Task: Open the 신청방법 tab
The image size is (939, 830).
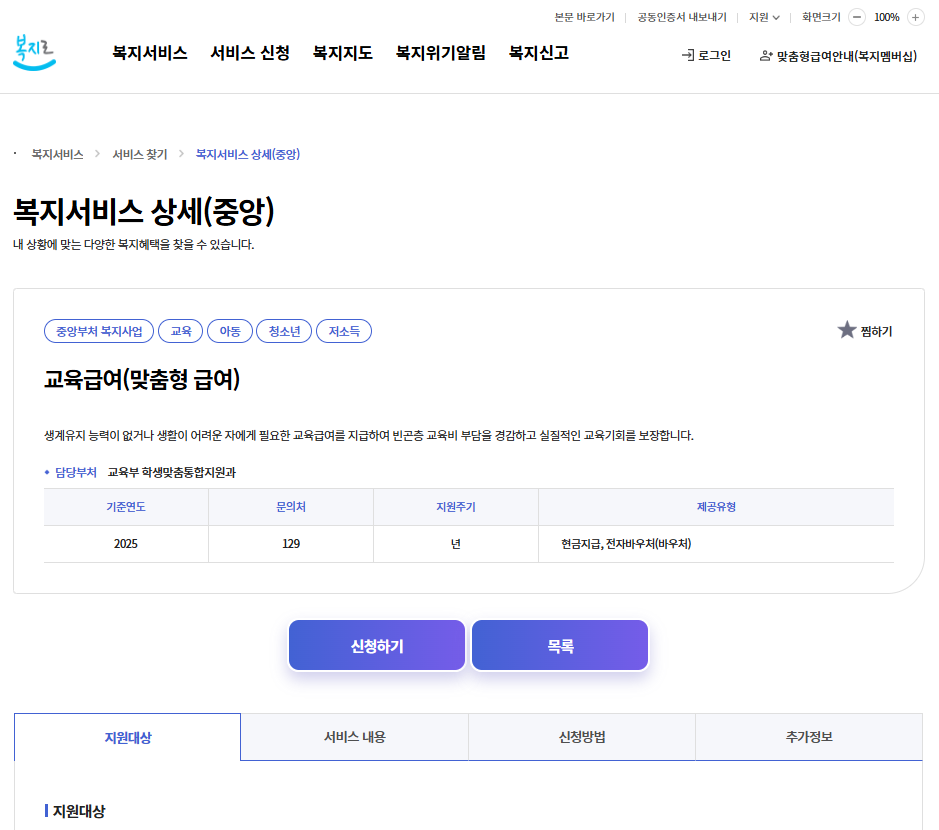Action: click(x=581, y=735)
